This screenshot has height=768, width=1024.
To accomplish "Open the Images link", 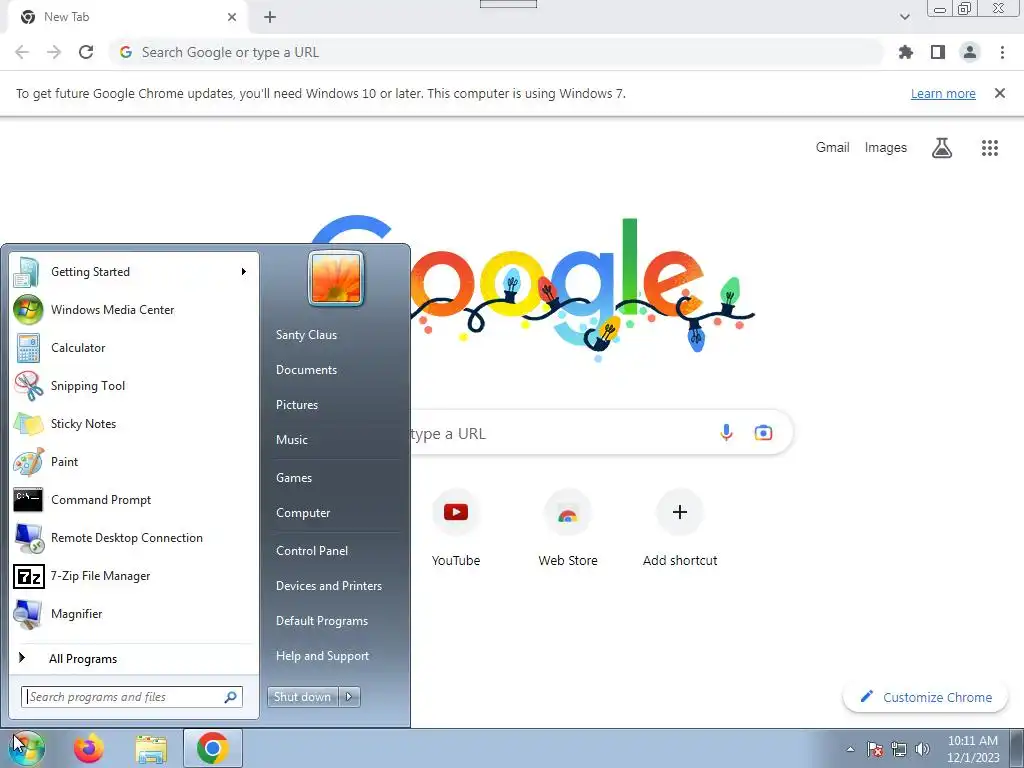I will point(886,148).
